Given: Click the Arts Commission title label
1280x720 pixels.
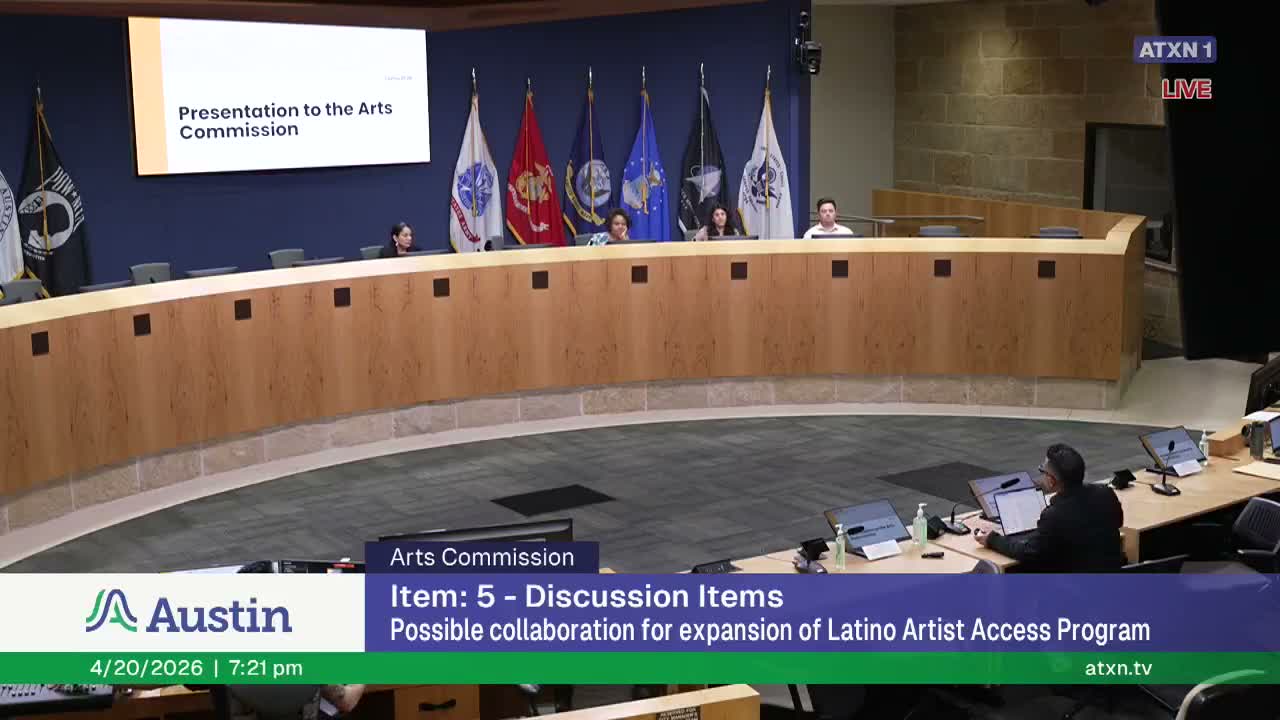Looking at the screenshot, I should pos(482,557).
